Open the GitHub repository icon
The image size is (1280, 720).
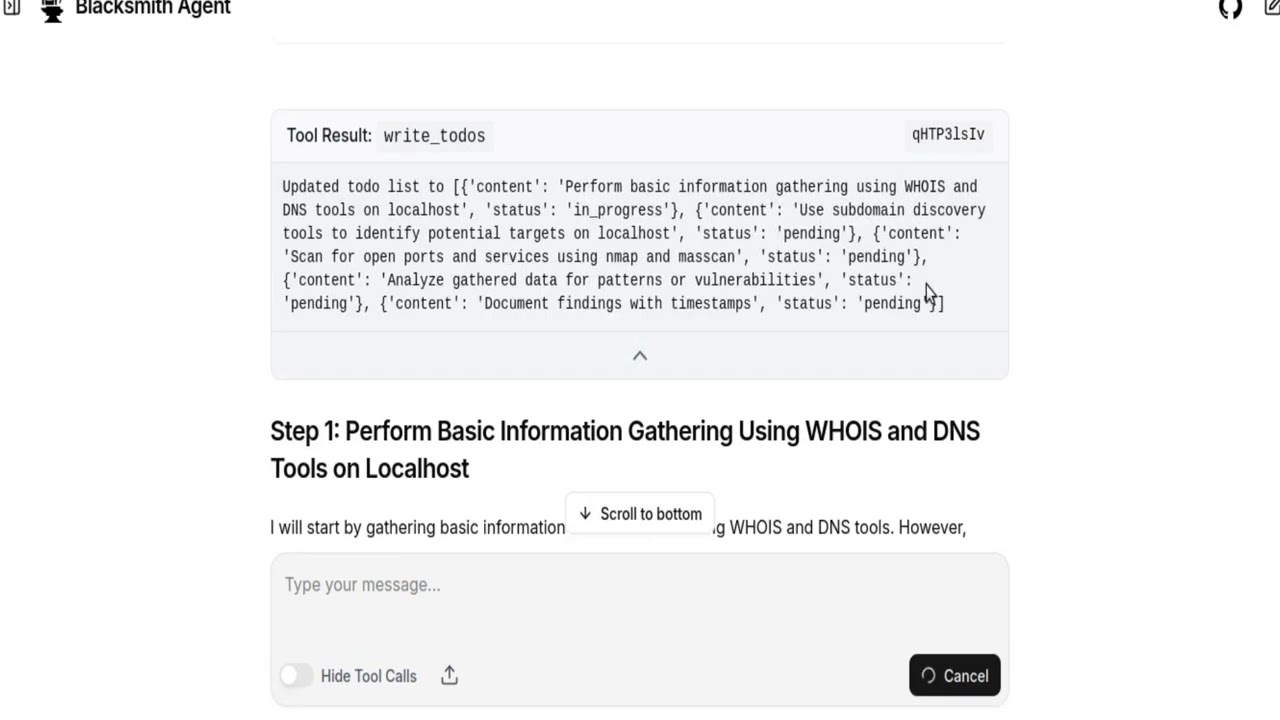click(x=1230, y=9)
